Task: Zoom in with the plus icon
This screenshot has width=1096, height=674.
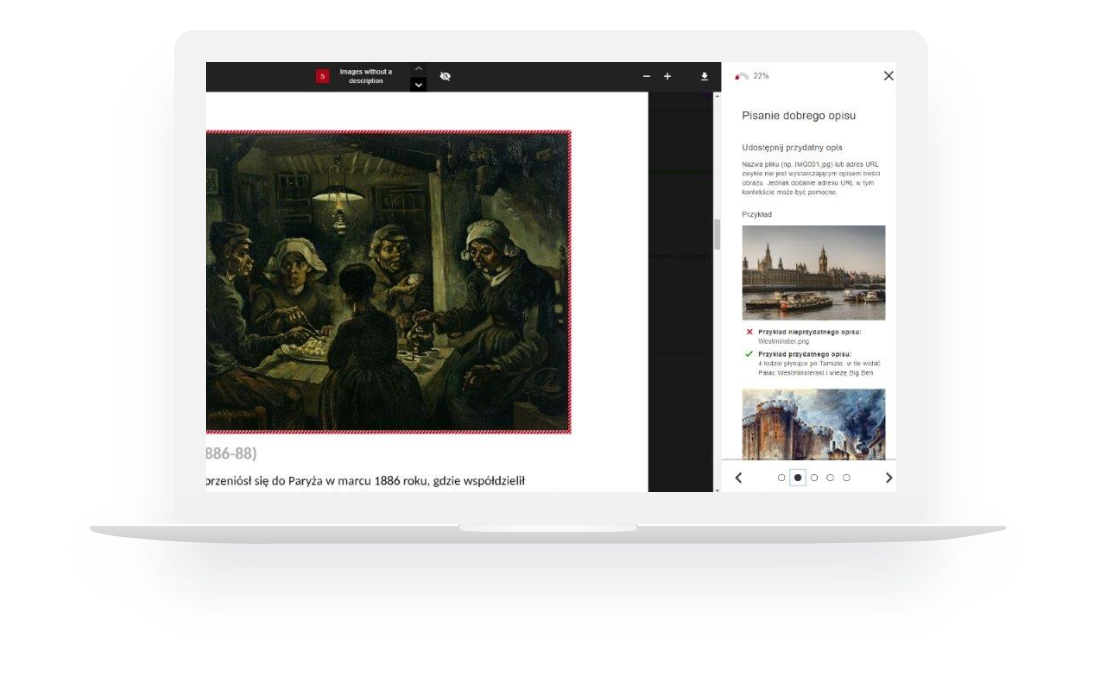Action: 667,76
